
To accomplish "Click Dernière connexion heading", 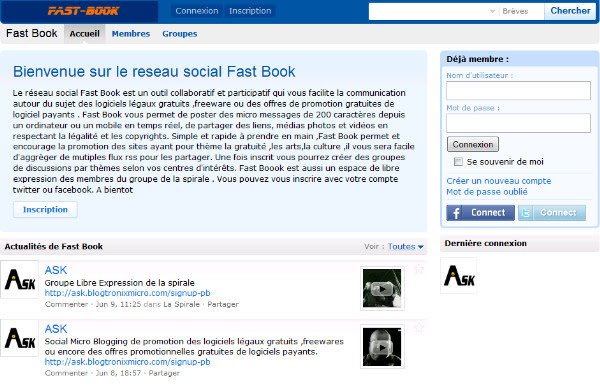I will pos(486,243).
